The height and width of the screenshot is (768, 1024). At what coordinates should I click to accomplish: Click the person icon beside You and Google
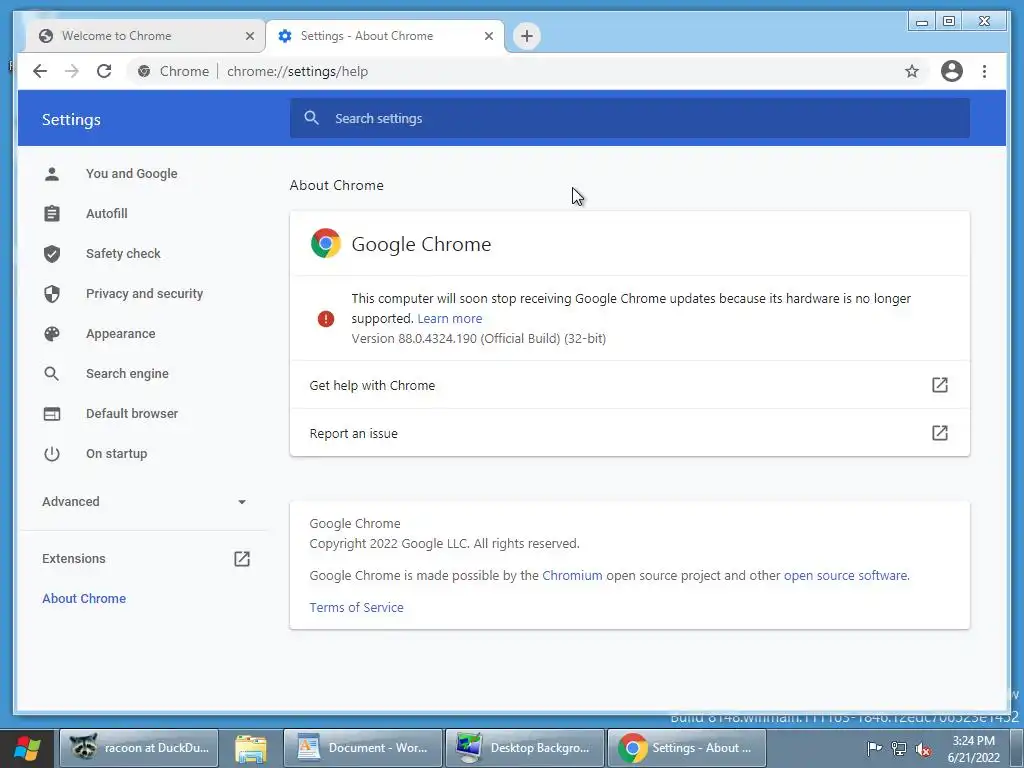click(52, 174)
